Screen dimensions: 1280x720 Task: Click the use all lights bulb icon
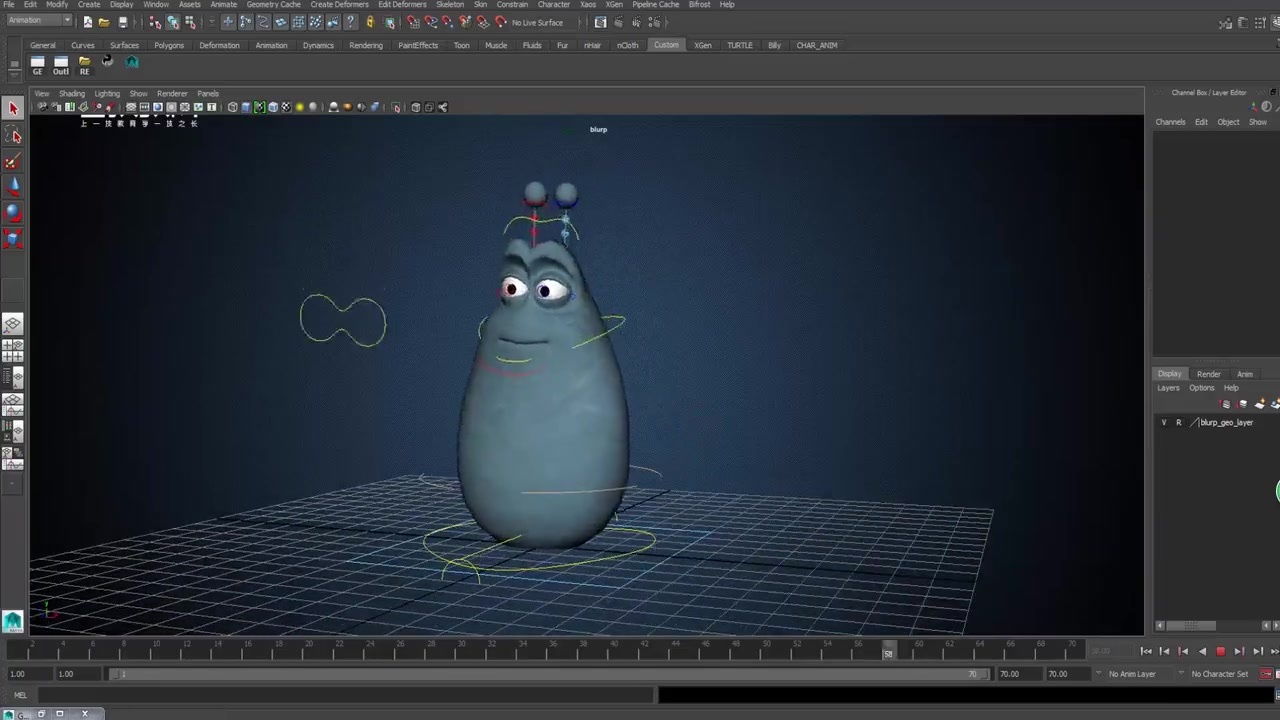pos(300,107)
